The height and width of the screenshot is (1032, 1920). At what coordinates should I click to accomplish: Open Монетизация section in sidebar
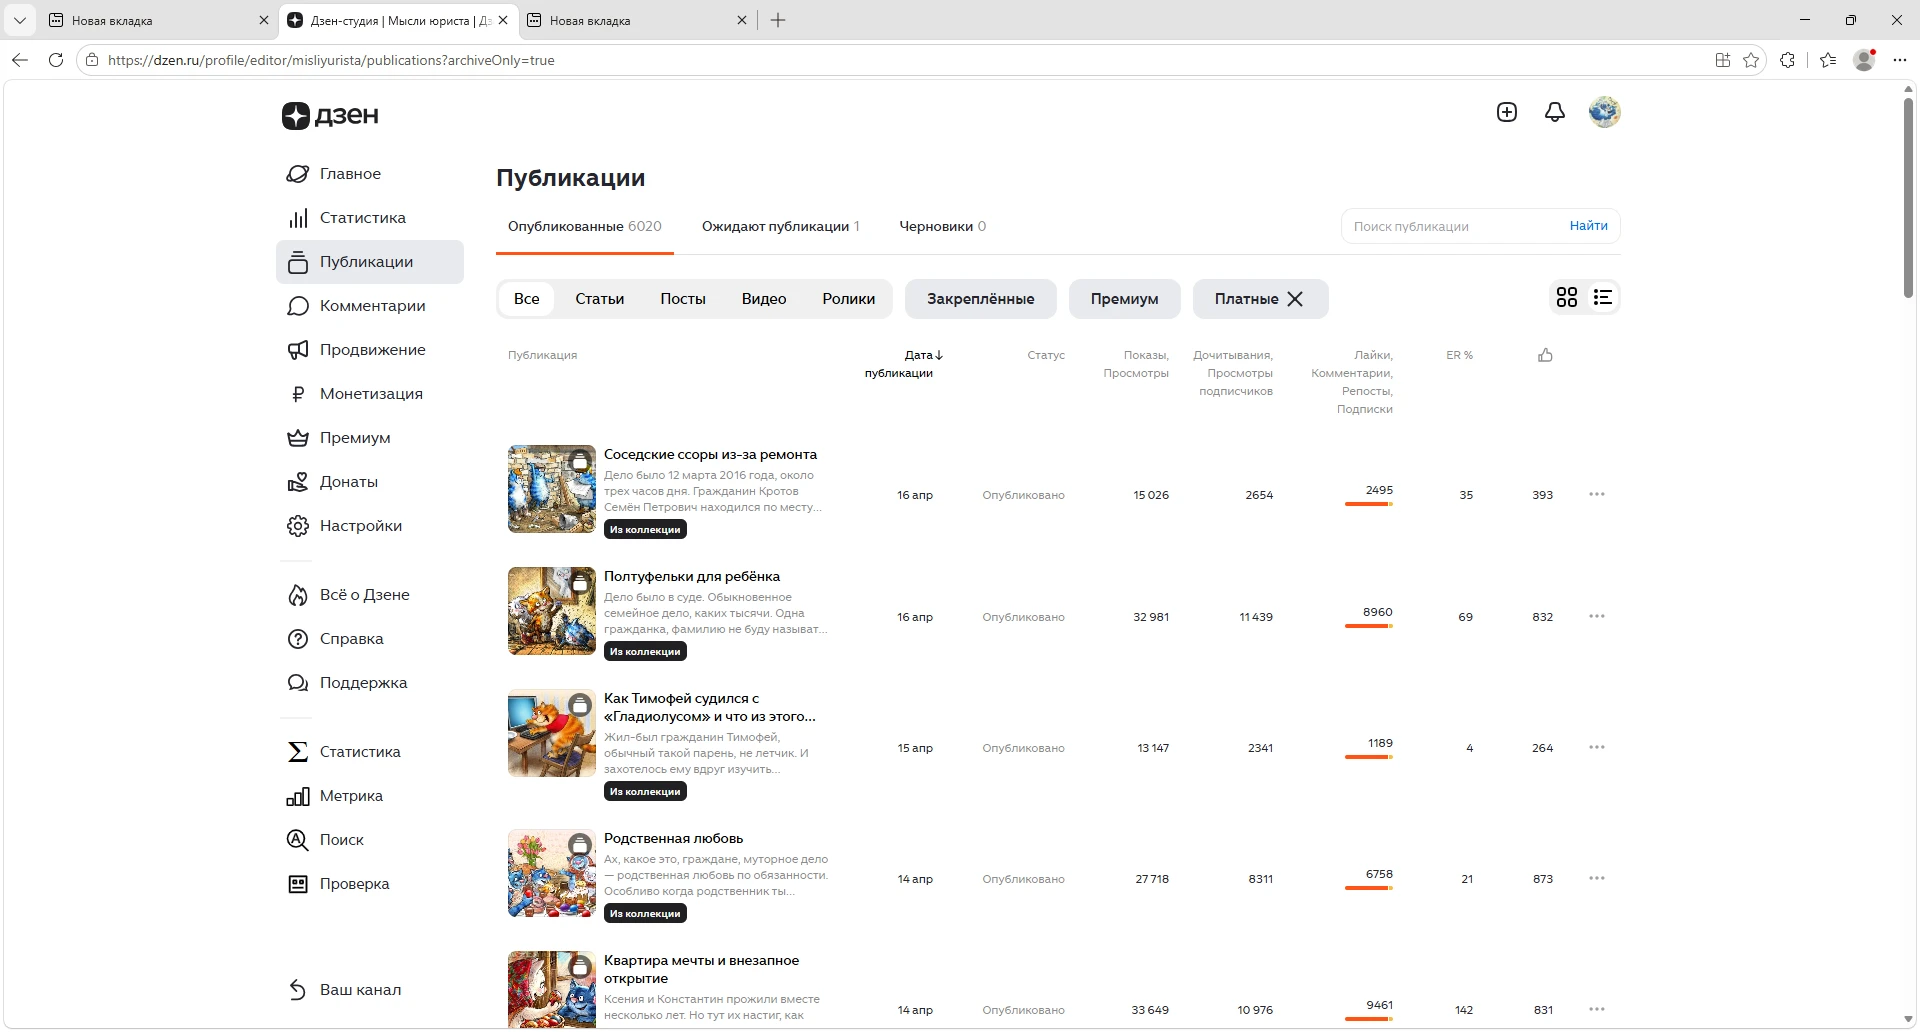(x=370, y=394)
